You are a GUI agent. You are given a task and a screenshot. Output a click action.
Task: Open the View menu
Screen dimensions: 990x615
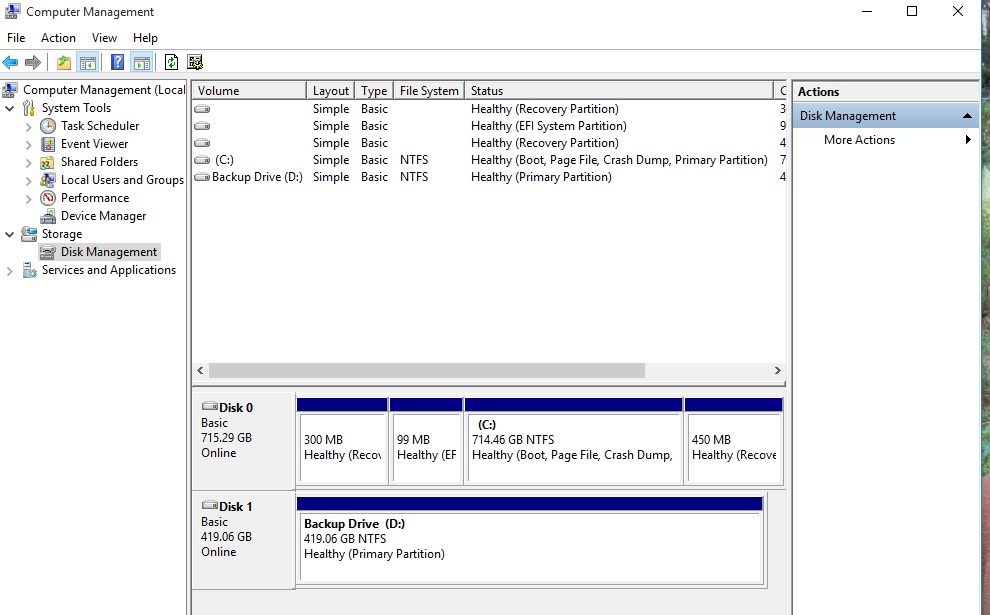[x=104, y=38]
